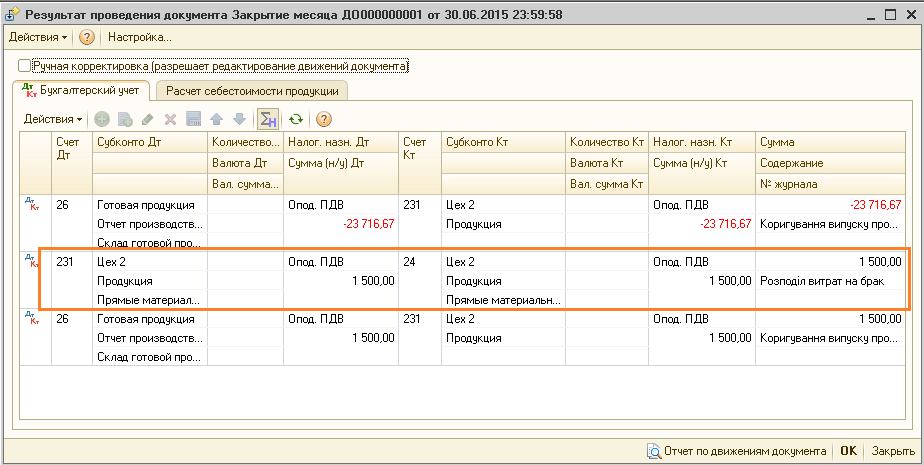
Task: Click the Сумма (н/у) Кт column header
Action: (701, 163)
